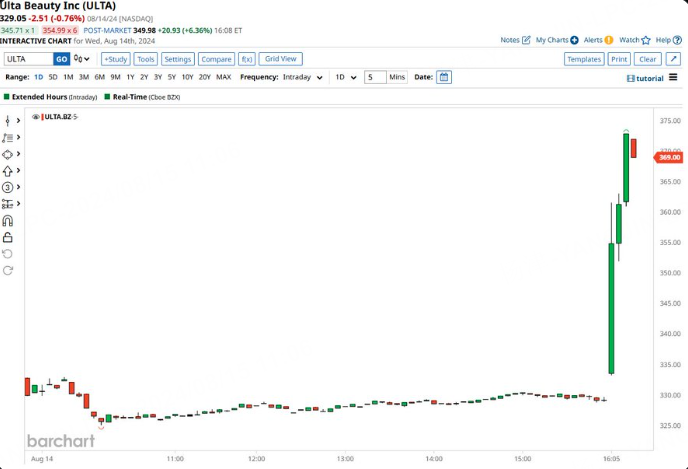Click the Print button
Screen dimensions: 688x469
tap(619, 59)
